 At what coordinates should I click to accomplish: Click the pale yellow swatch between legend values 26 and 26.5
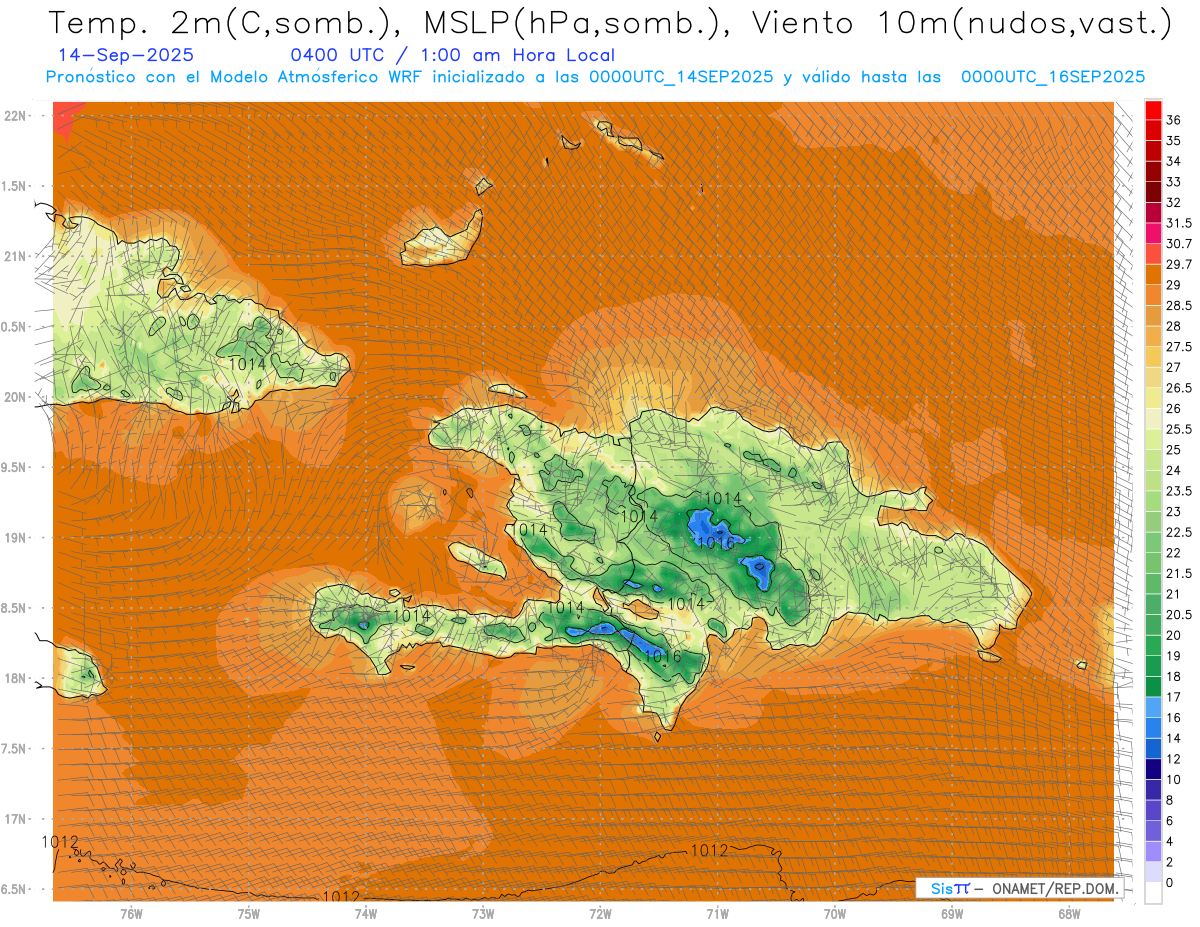pyautogui.click(x=1153, y=398)
